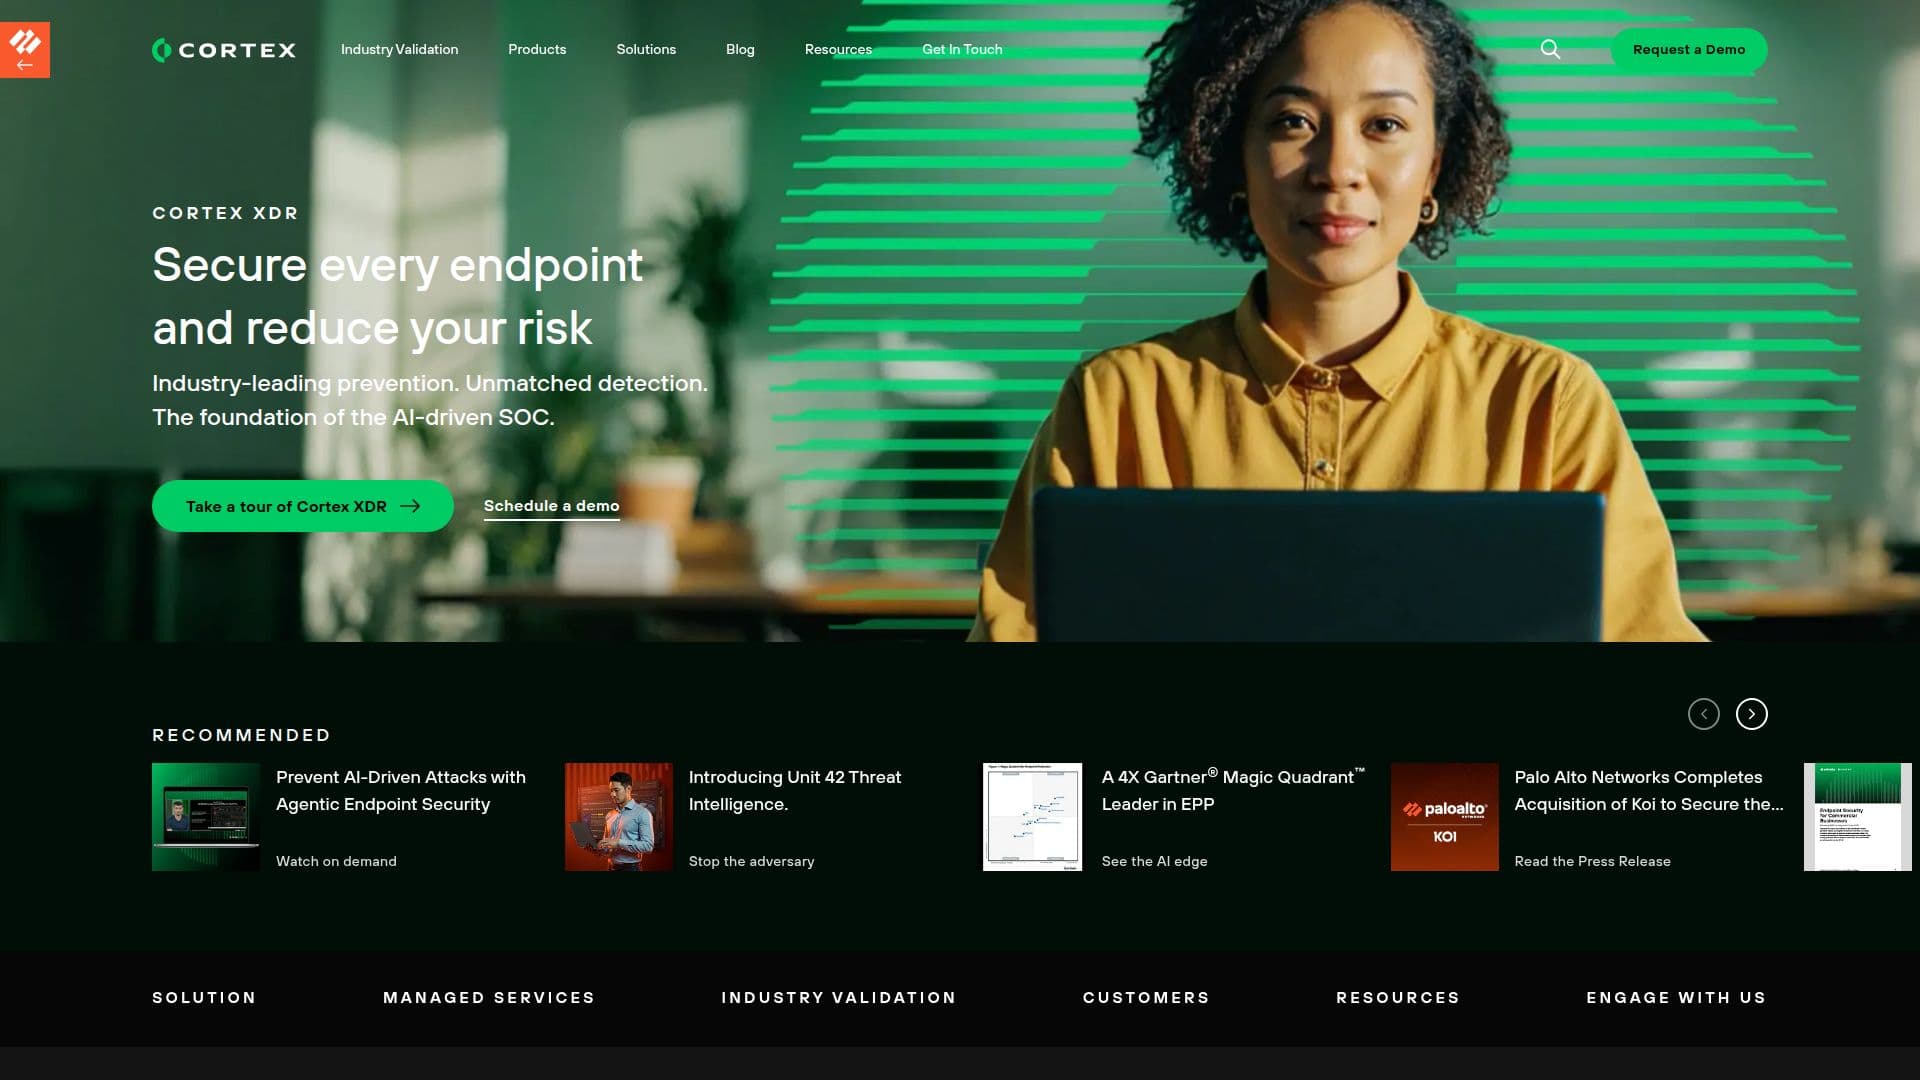Open the search magnifier icon
The width and height of the screenshot is (1920, 1080).
[1550, 49]
